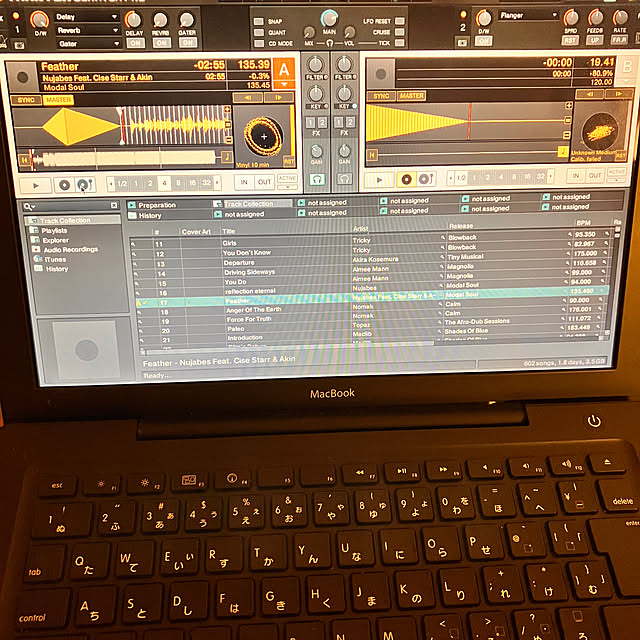
Task: Toggle DELAY effect ON button
Action: pyautogui.click(x=136, y=43)
